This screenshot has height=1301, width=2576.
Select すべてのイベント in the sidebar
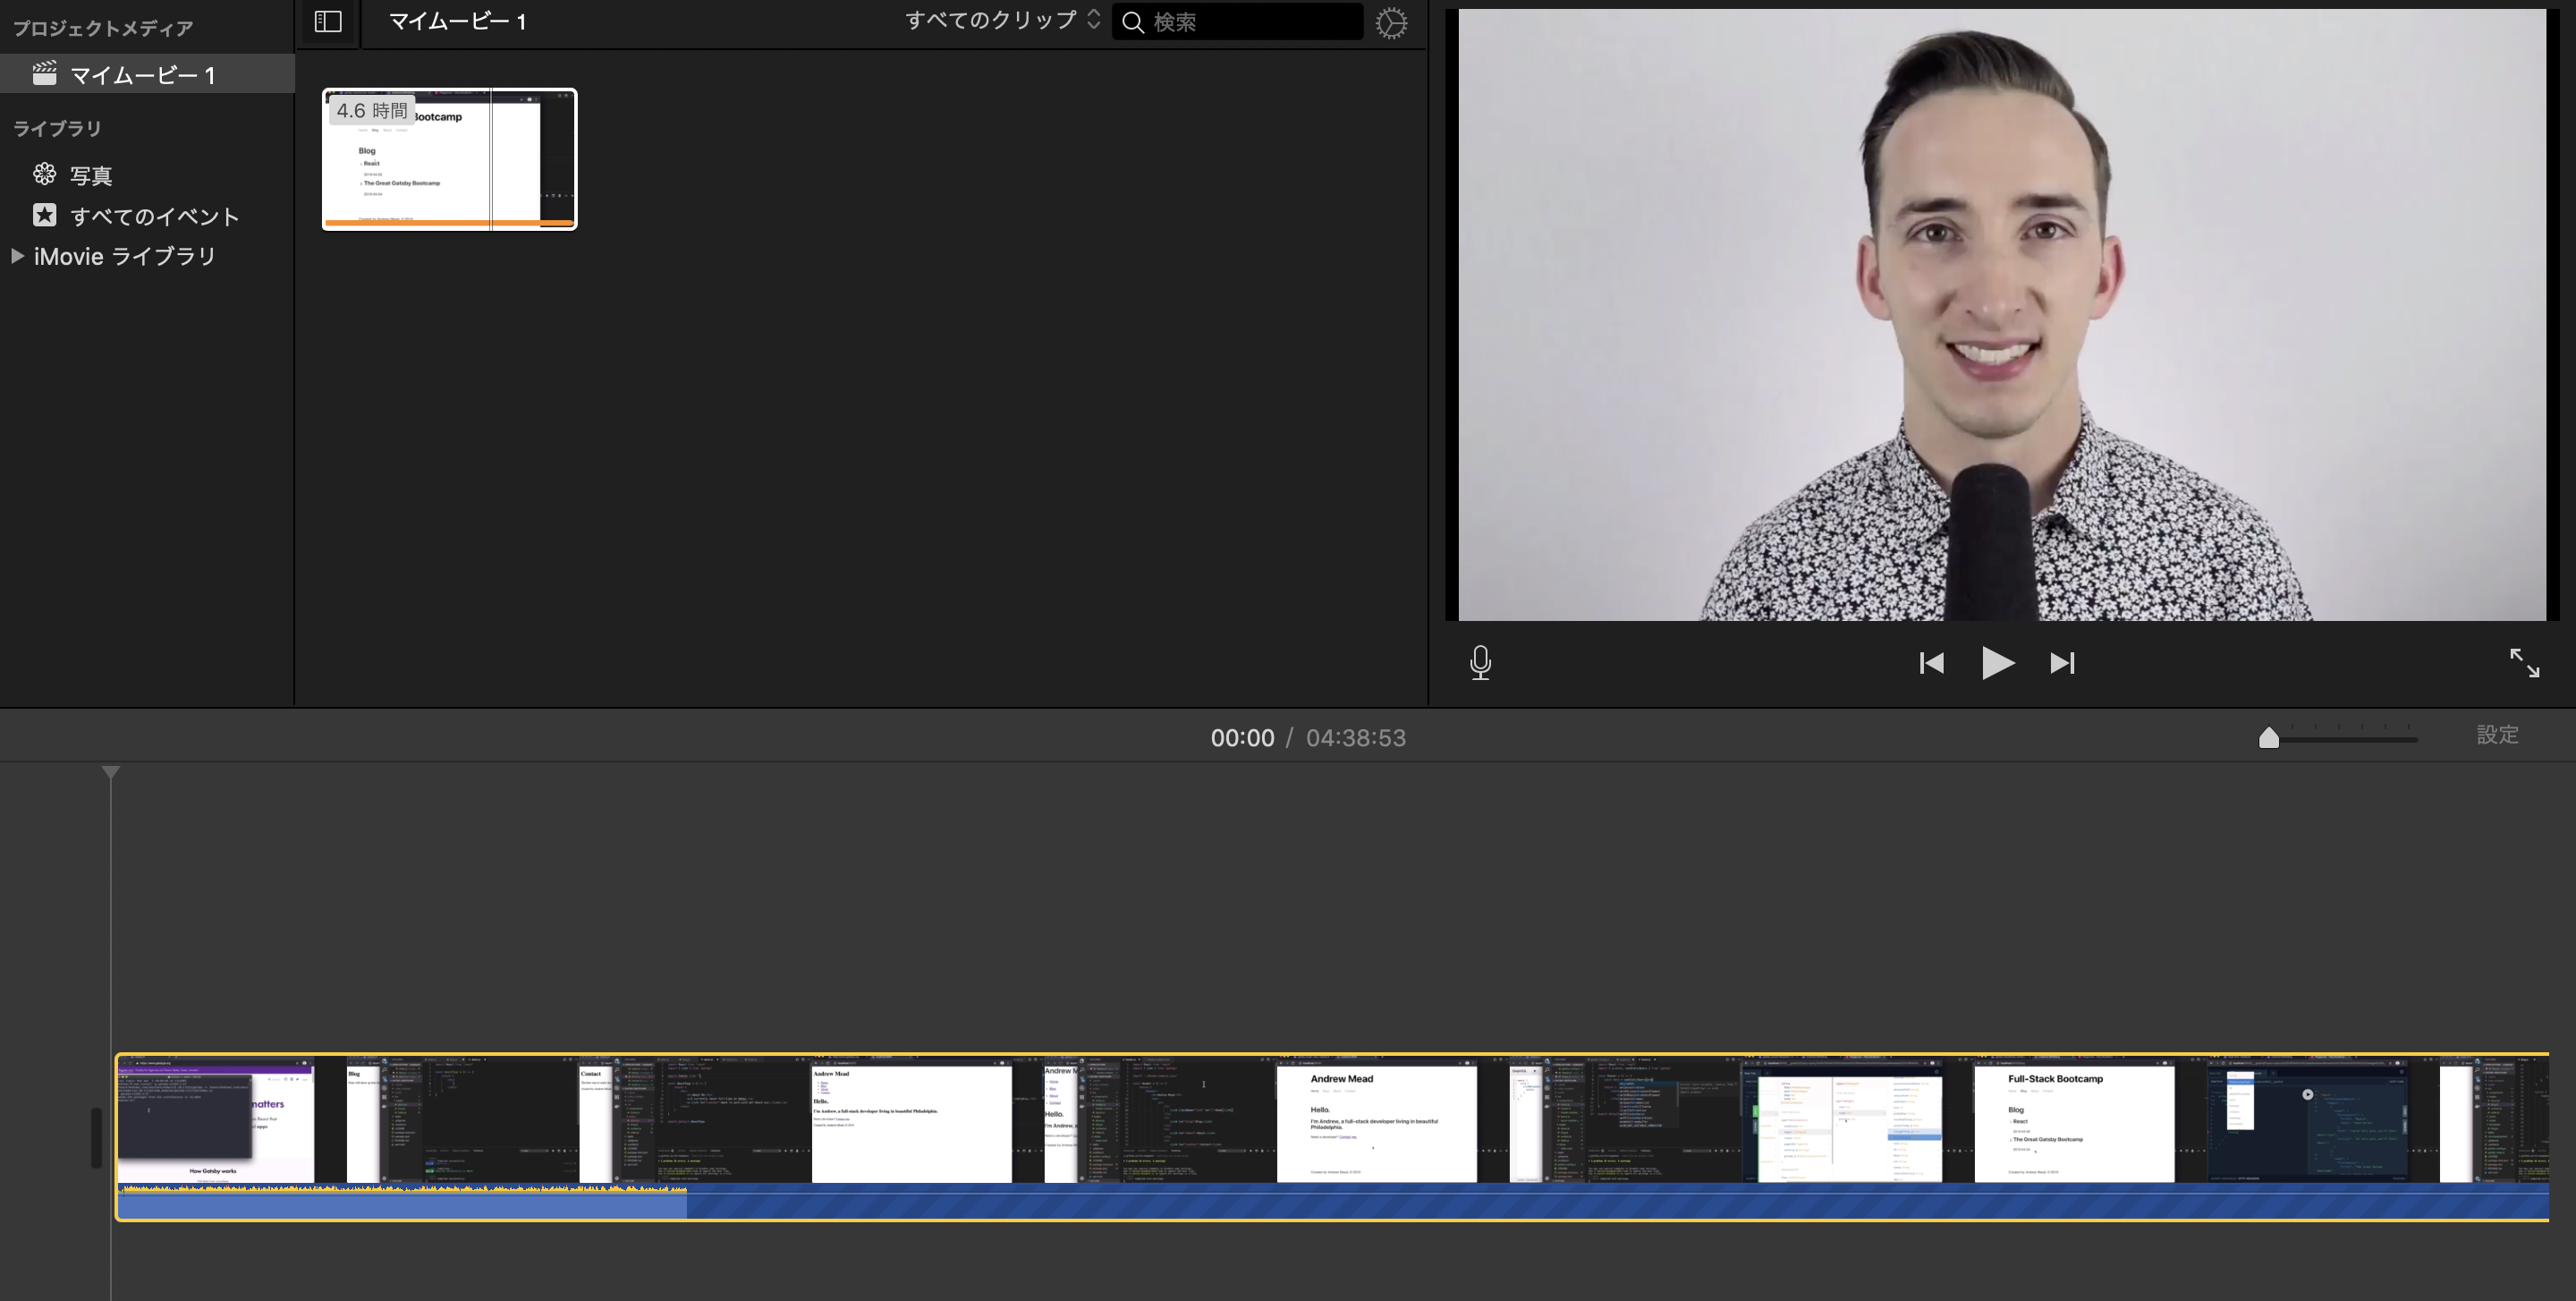[x=154, y=217]
